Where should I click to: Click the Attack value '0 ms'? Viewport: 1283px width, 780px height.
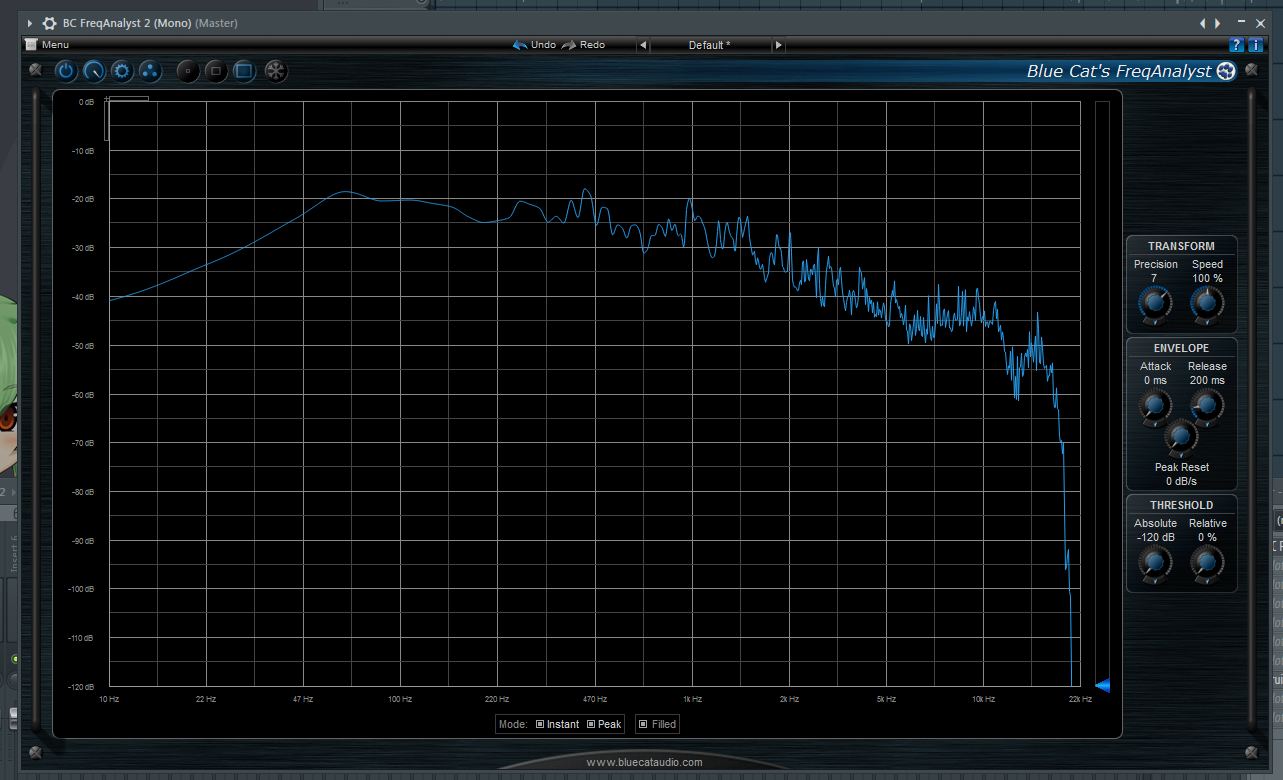1155,380
